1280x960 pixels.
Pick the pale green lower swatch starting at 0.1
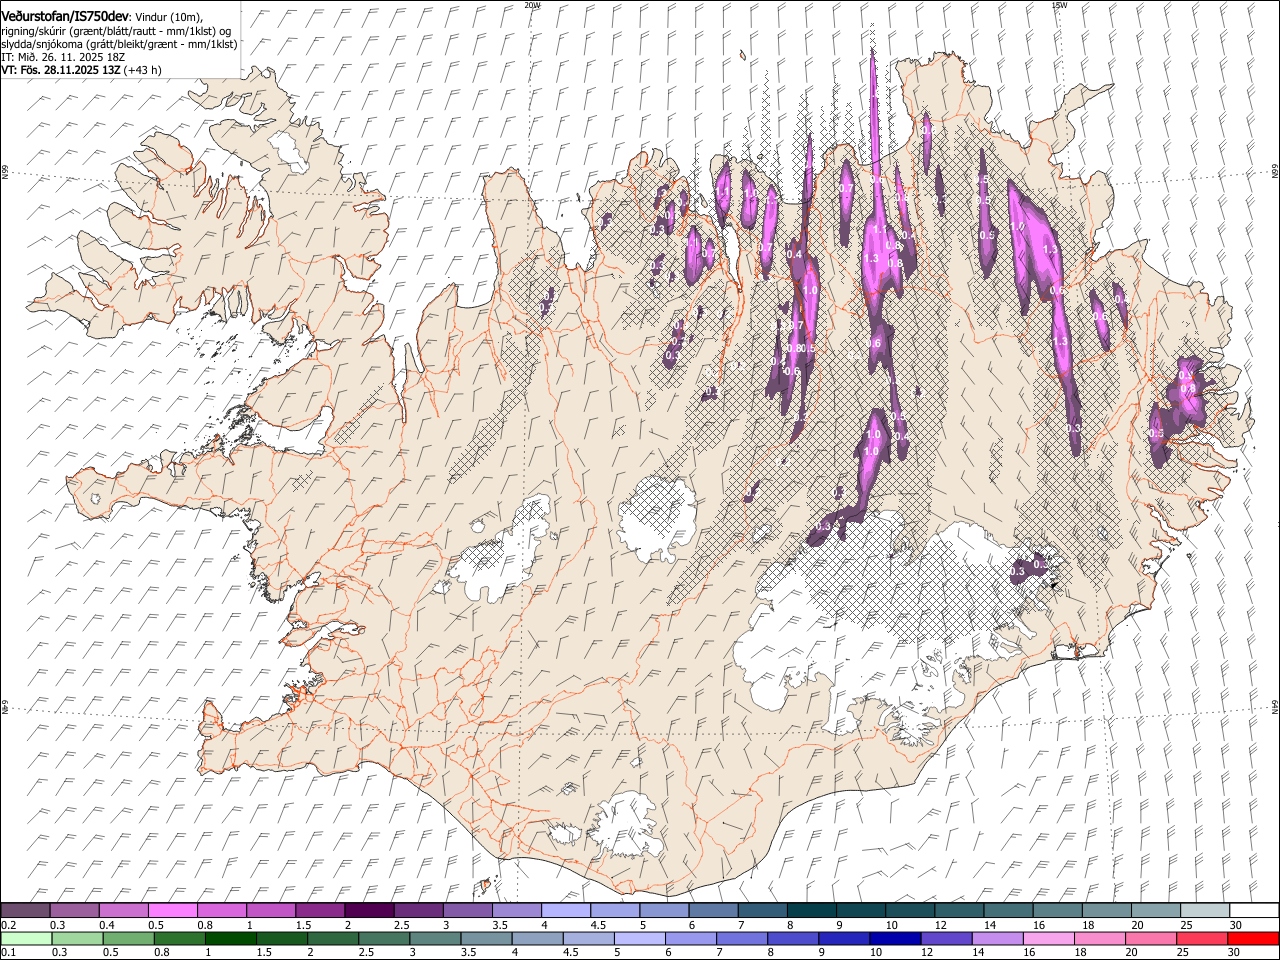click(x=26, y=938)
